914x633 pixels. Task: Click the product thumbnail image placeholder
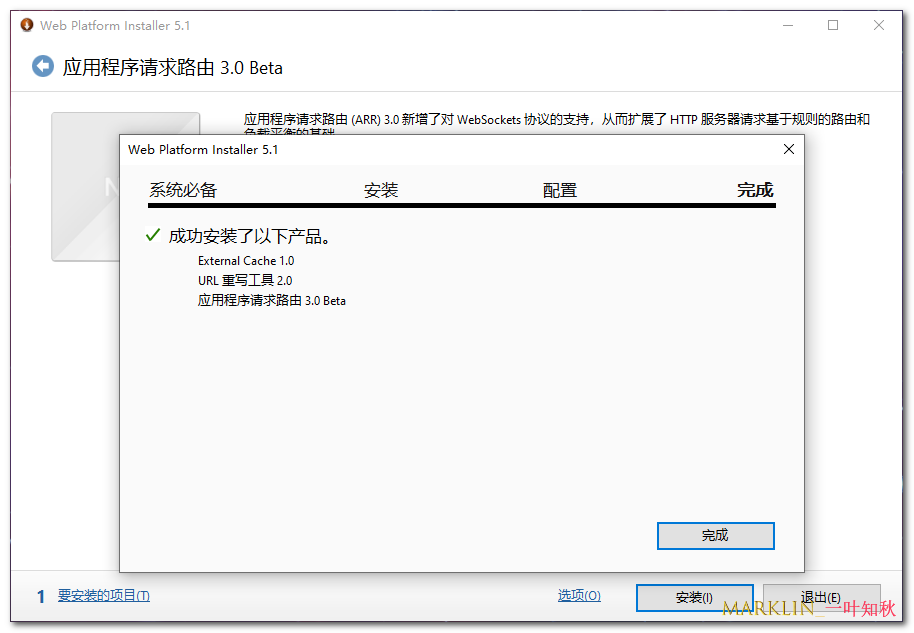(86, 187)
